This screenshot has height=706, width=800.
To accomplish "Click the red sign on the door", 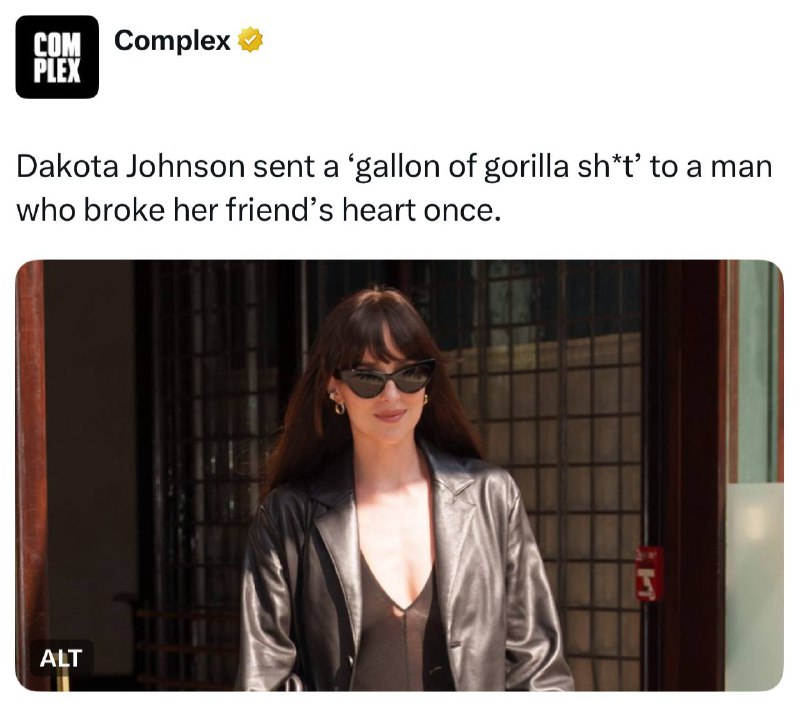I will 649,574.
